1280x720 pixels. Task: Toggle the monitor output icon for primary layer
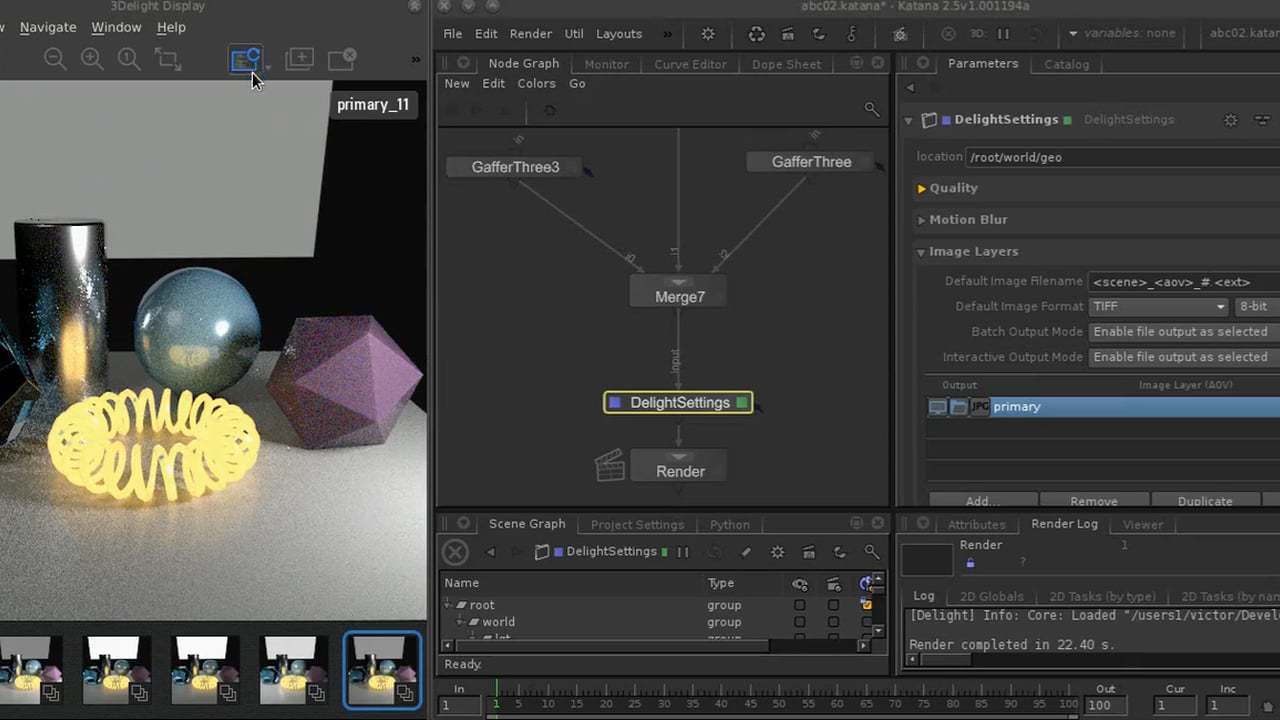coord(937,407)
